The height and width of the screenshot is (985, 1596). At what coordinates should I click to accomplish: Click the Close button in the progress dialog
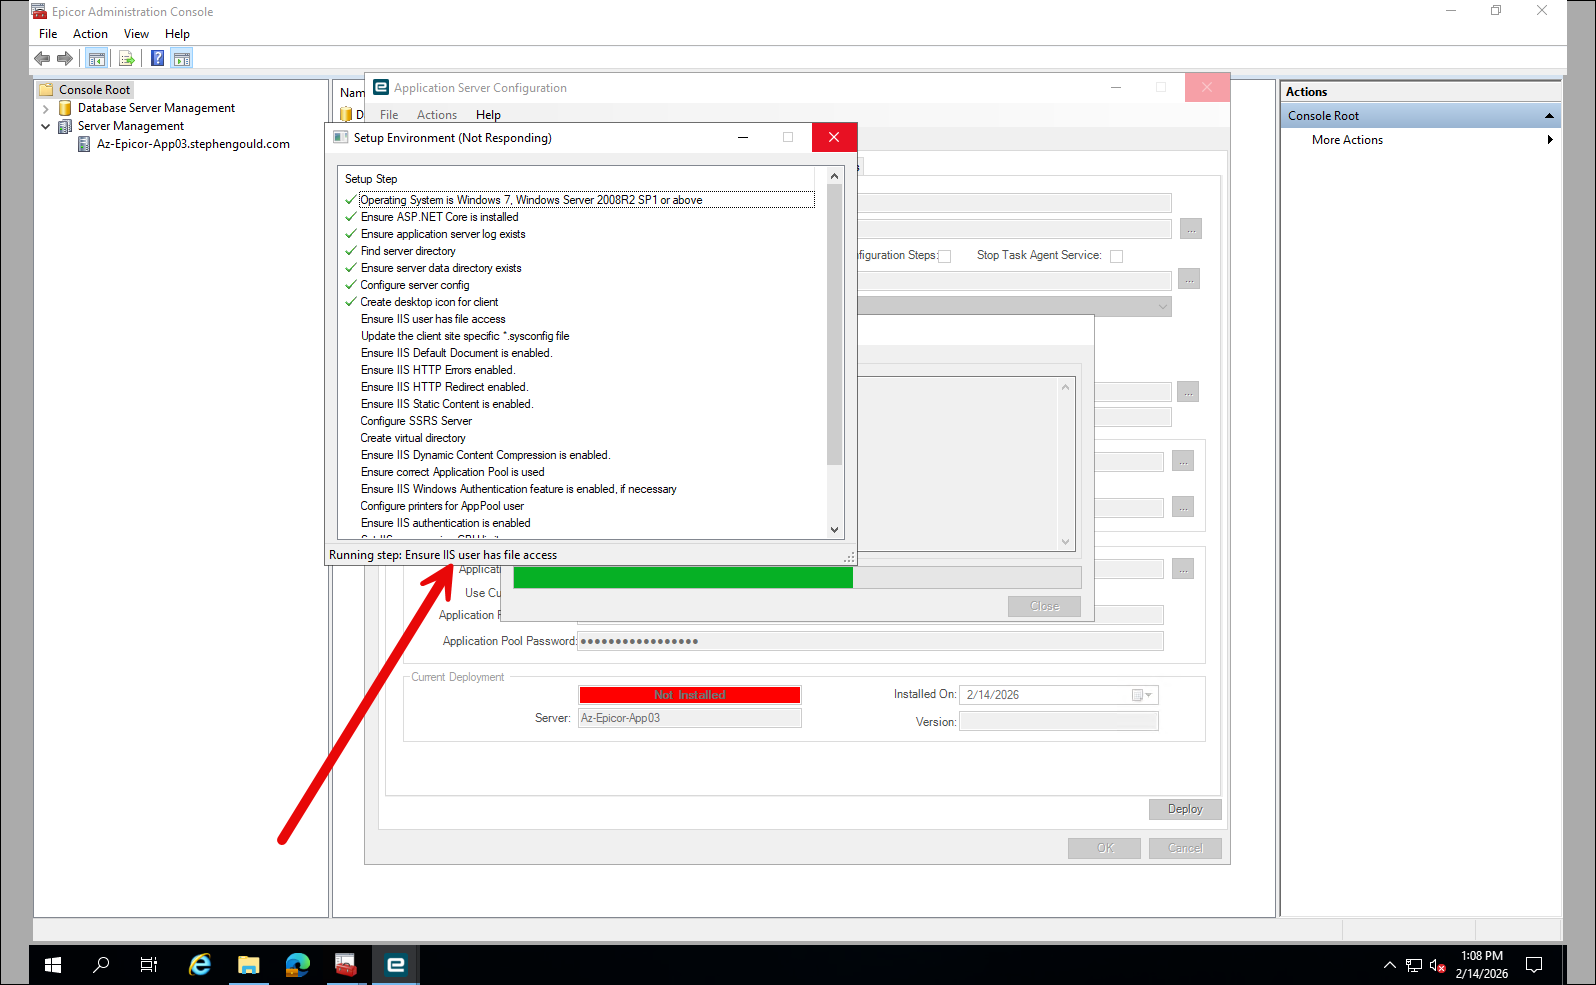(1044, 606)
